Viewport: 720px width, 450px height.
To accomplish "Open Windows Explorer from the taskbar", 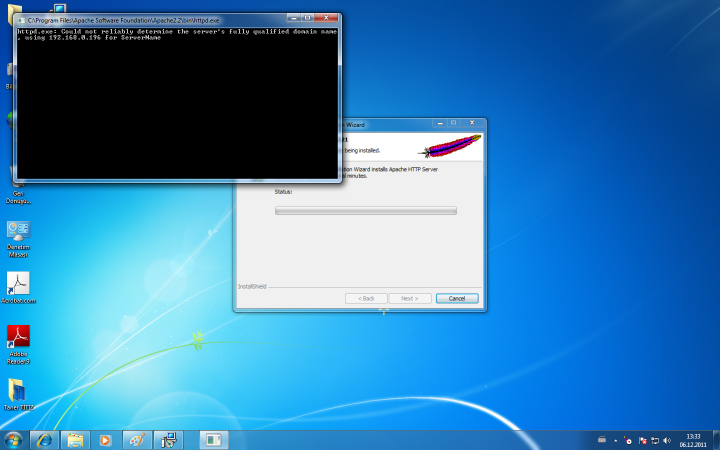I will point(74,439).
